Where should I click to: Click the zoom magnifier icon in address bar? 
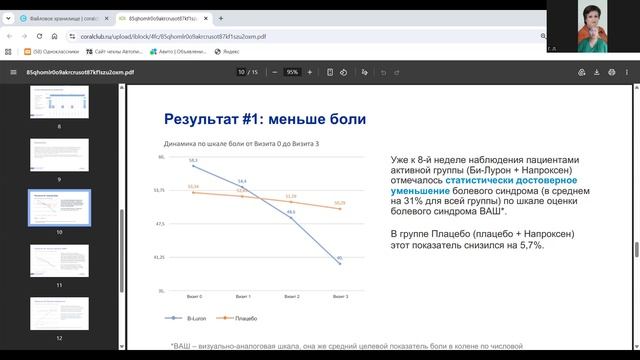click(543, 36)
